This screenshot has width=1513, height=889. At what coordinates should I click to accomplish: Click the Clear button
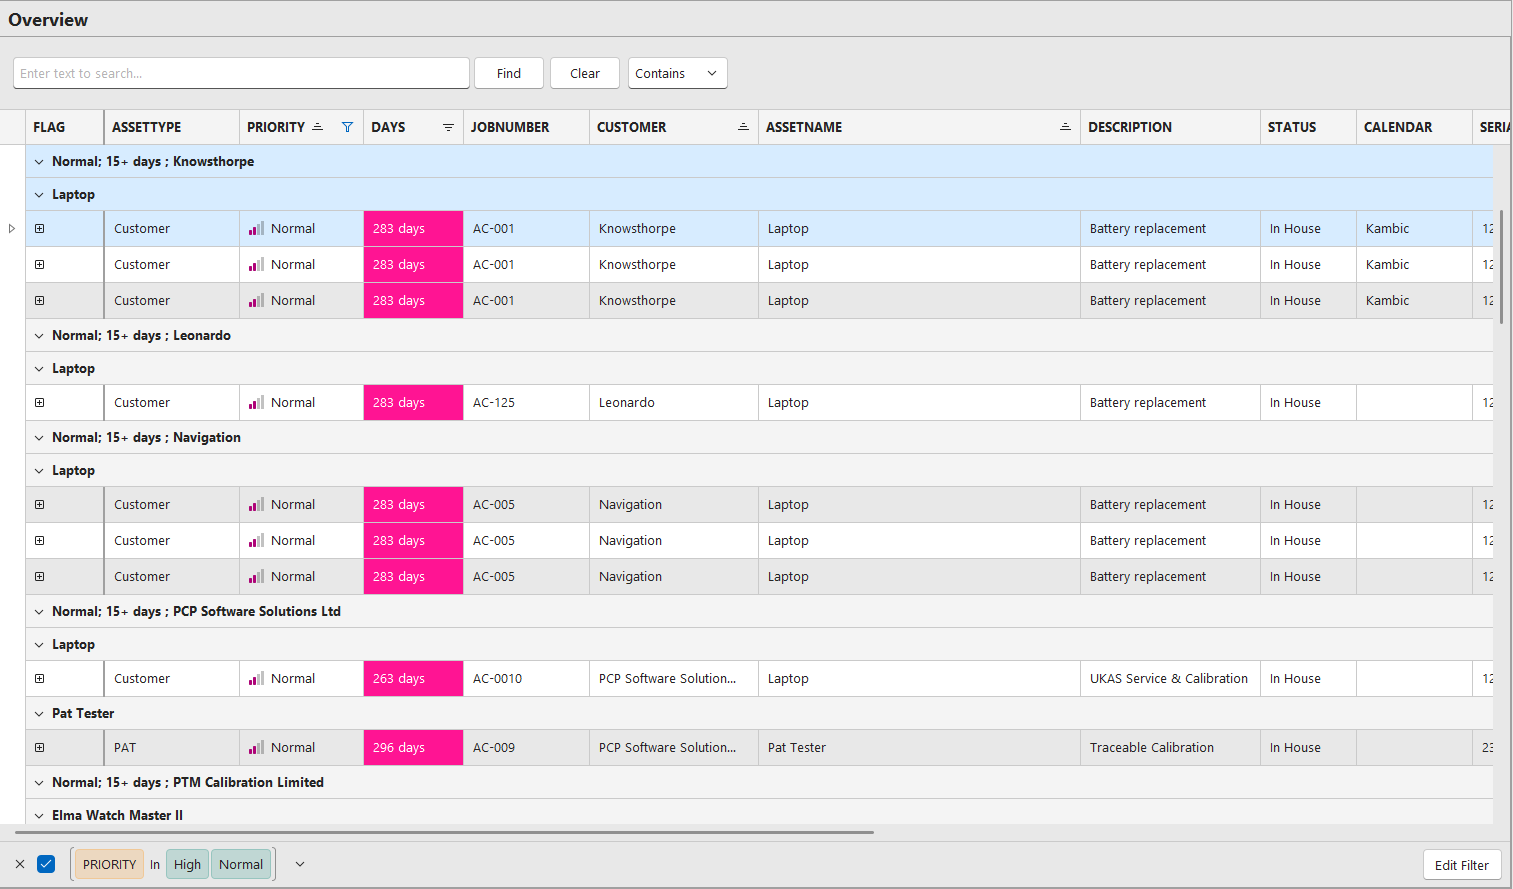(x=585, y=73)
